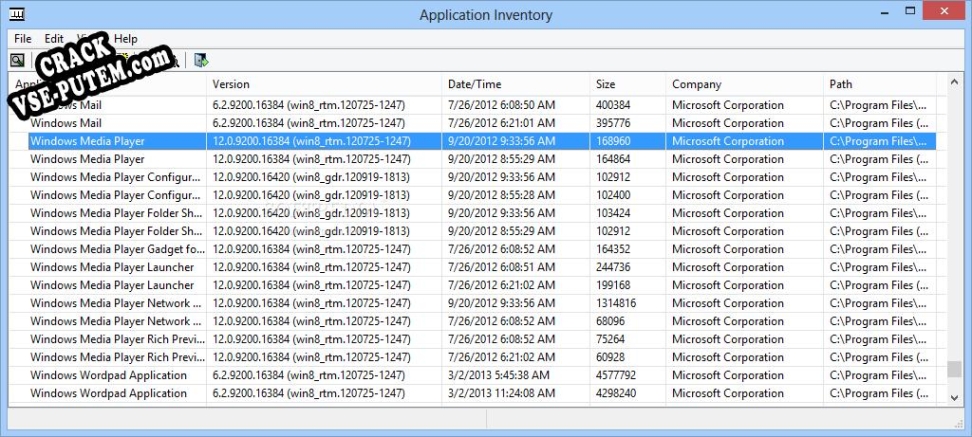Click date cell 7/26/2012 6:08:50 AM

click(501, 105)
